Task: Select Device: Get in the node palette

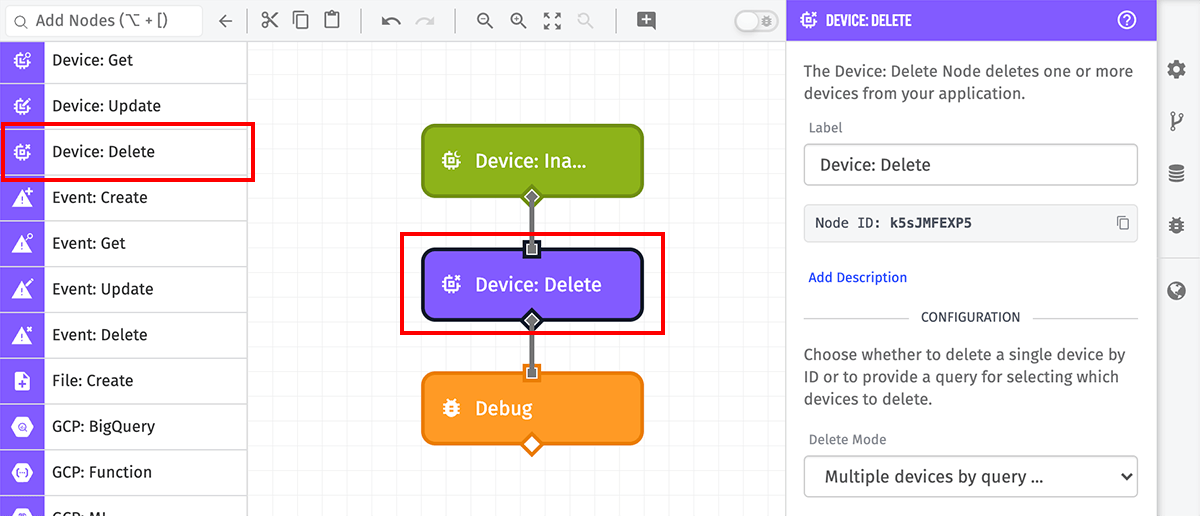Action: point(124,60)
